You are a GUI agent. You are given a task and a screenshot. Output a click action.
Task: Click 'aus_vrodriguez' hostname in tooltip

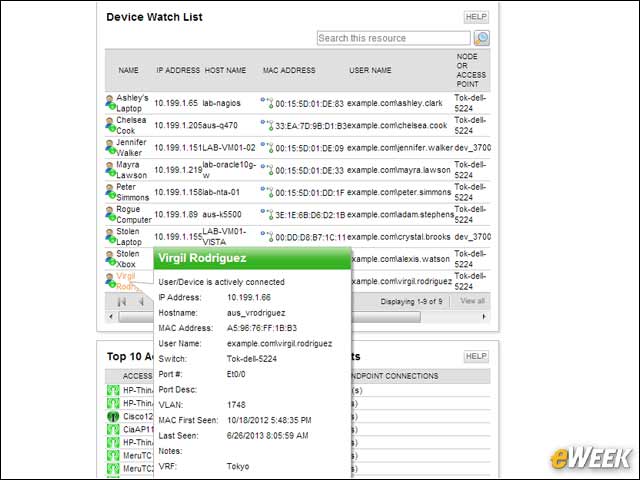point(256,313)
